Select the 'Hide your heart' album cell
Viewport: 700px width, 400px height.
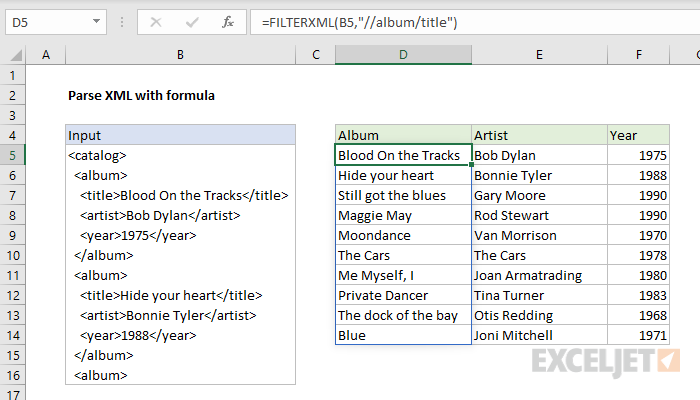(x=403, y=175)
